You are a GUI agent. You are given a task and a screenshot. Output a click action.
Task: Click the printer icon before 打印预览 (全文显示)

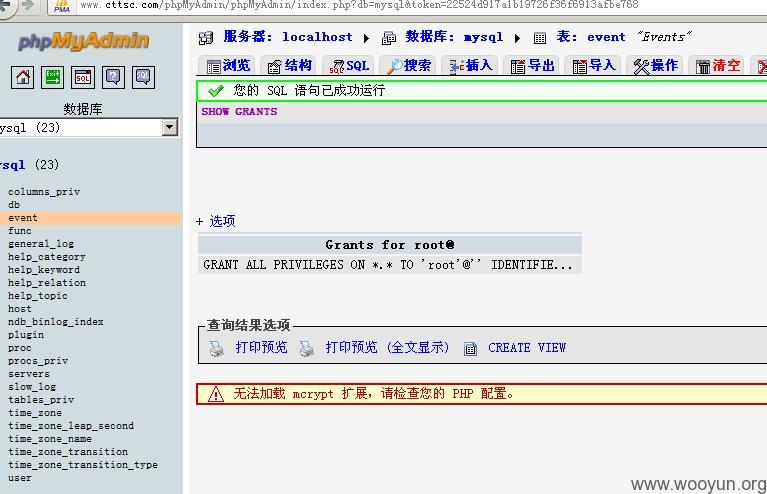tap(307, 348)
